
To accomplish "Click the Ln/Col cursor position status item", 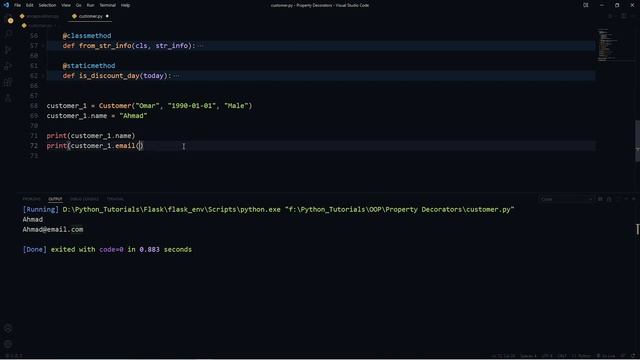I will coord(503,356).
